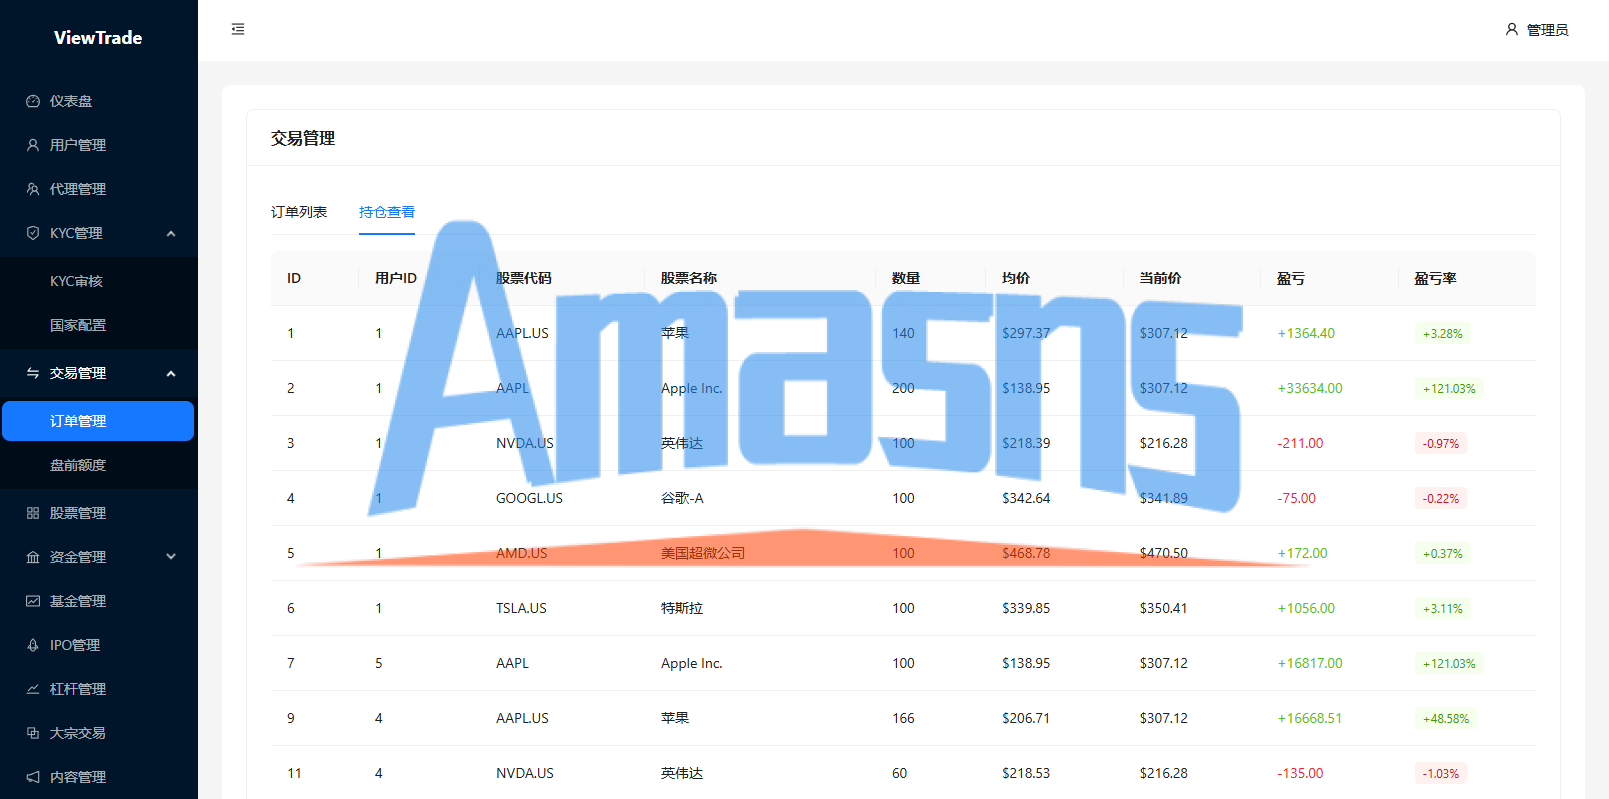Open the 管理员 account menu
This screenshot has height=799, width=1609.
(1537, 30)
